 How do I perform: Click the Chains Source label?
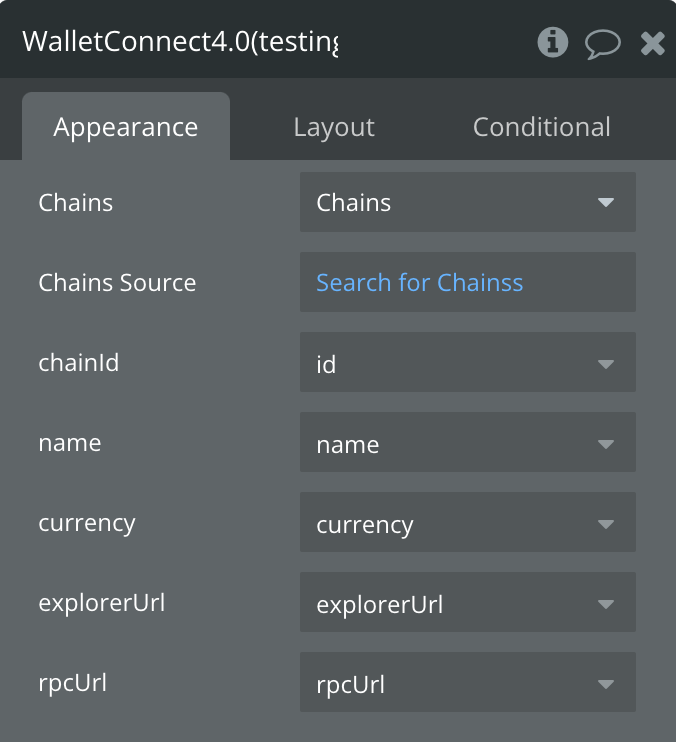click(117, 283)
